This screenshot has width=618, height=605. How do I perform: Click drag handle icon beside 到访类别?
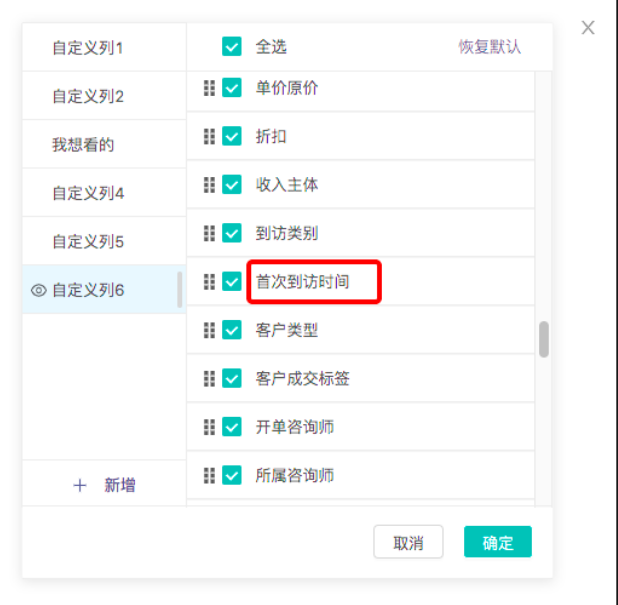(209, 233)
